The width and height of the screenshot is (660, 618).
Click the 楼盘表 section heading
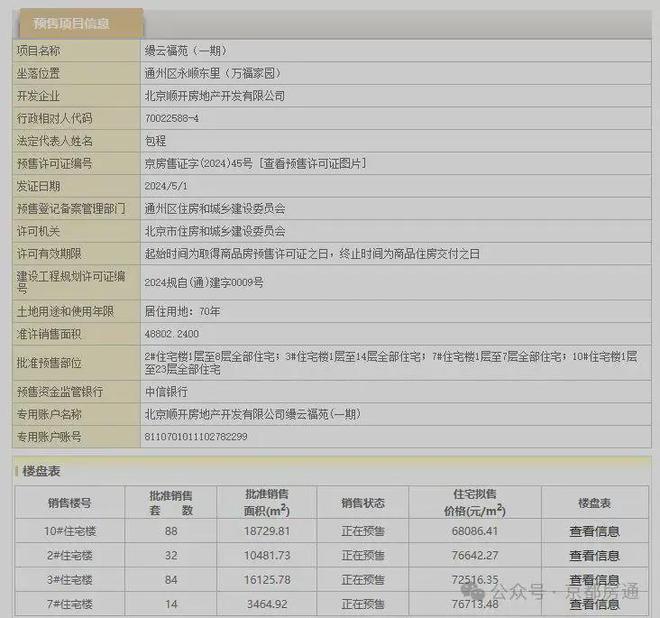[41, 471]
